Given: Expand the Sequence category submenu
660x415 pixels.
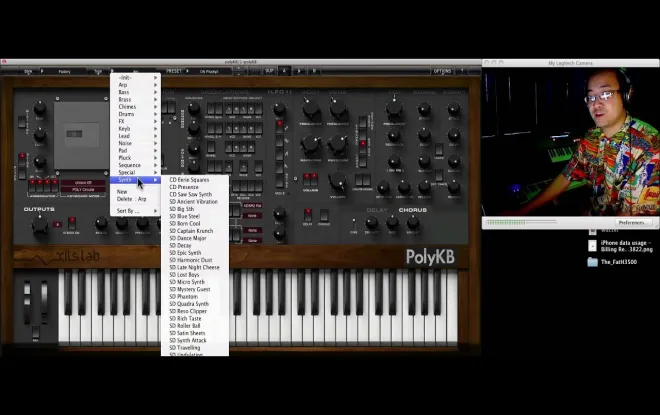Looking at the screenshot, I should [x=135, y=165].
